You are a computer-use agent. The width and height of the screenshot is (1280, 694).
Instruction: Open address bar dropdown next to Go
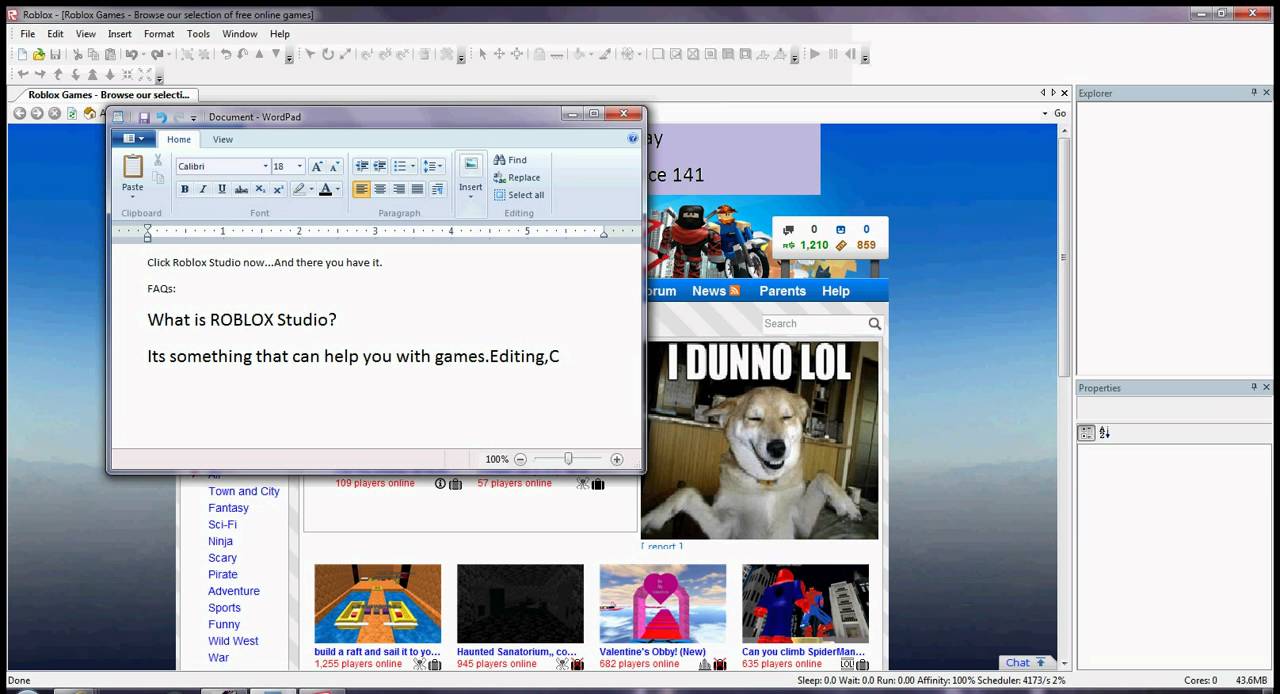tap(1046, 113)
